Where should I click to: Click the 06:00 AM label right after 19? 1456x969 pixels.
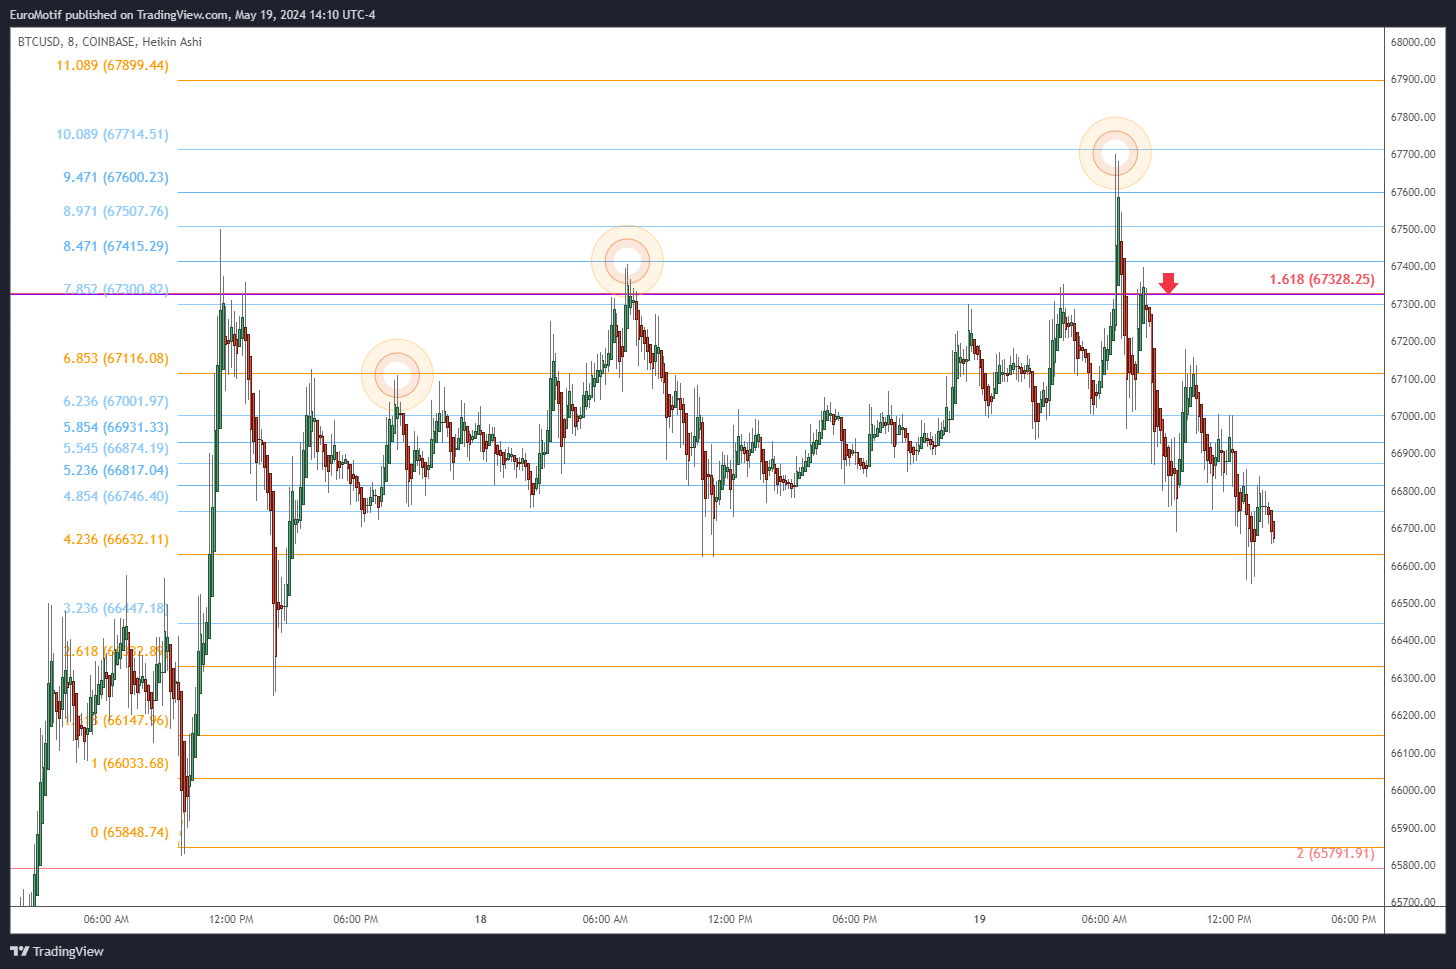pos(1104,919)
